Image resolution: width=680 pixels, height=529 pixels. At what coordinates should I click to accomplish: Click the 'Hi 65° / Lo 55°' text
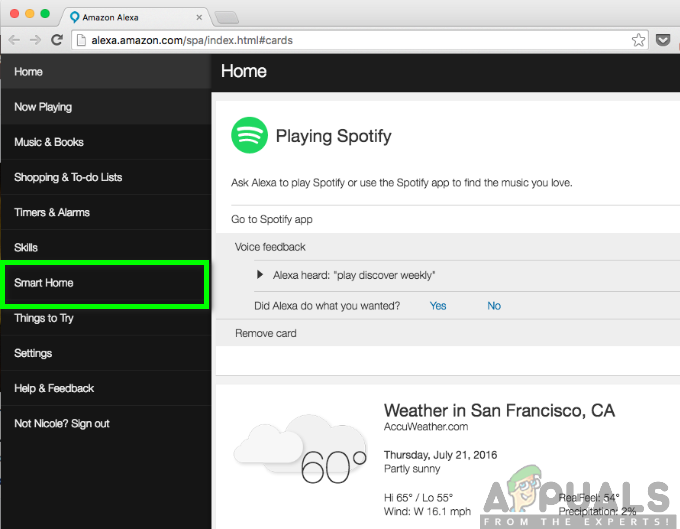pyautogui.click(x=418, y=497)
